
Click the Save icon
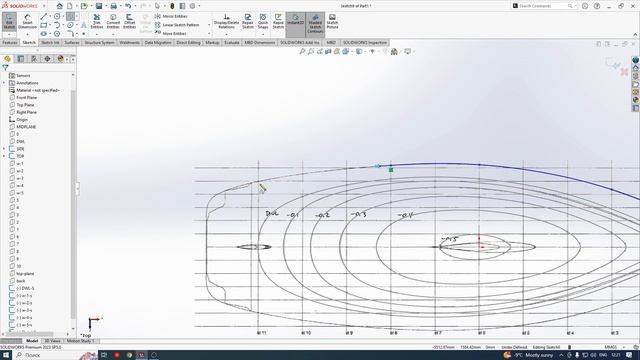(99, 6)
